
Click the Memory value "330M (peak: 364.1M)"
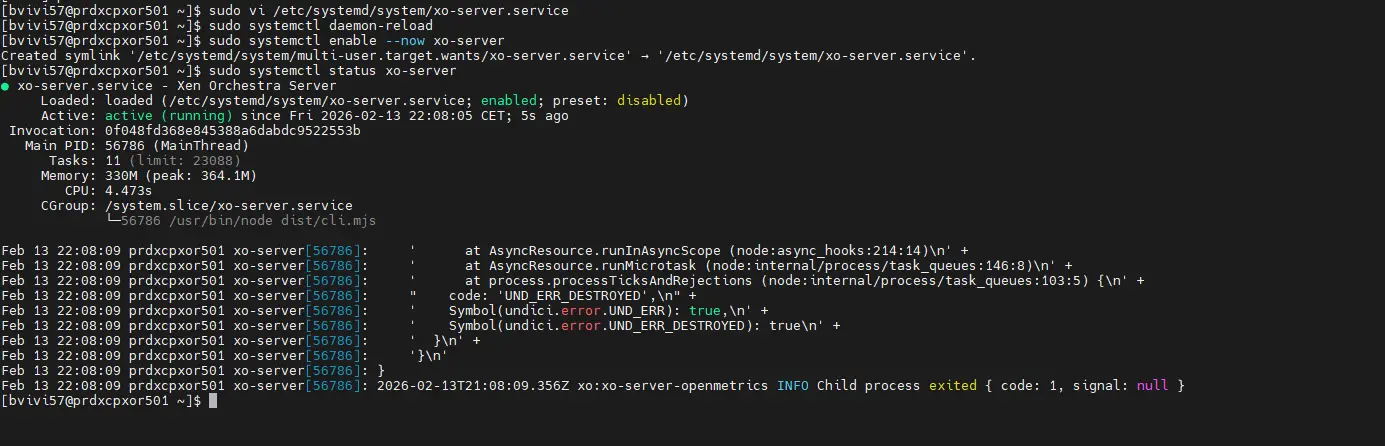(180, 175)
